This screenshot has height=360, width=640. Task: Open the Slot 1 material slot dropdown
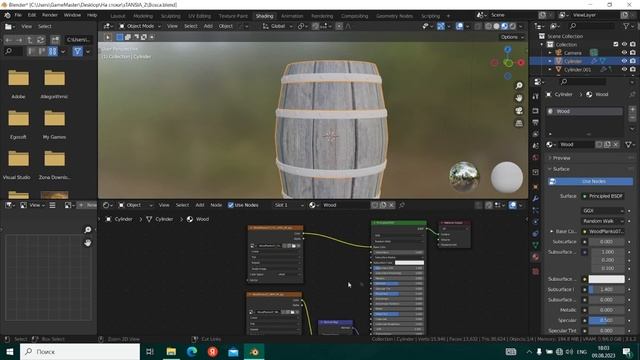point(289,205)
